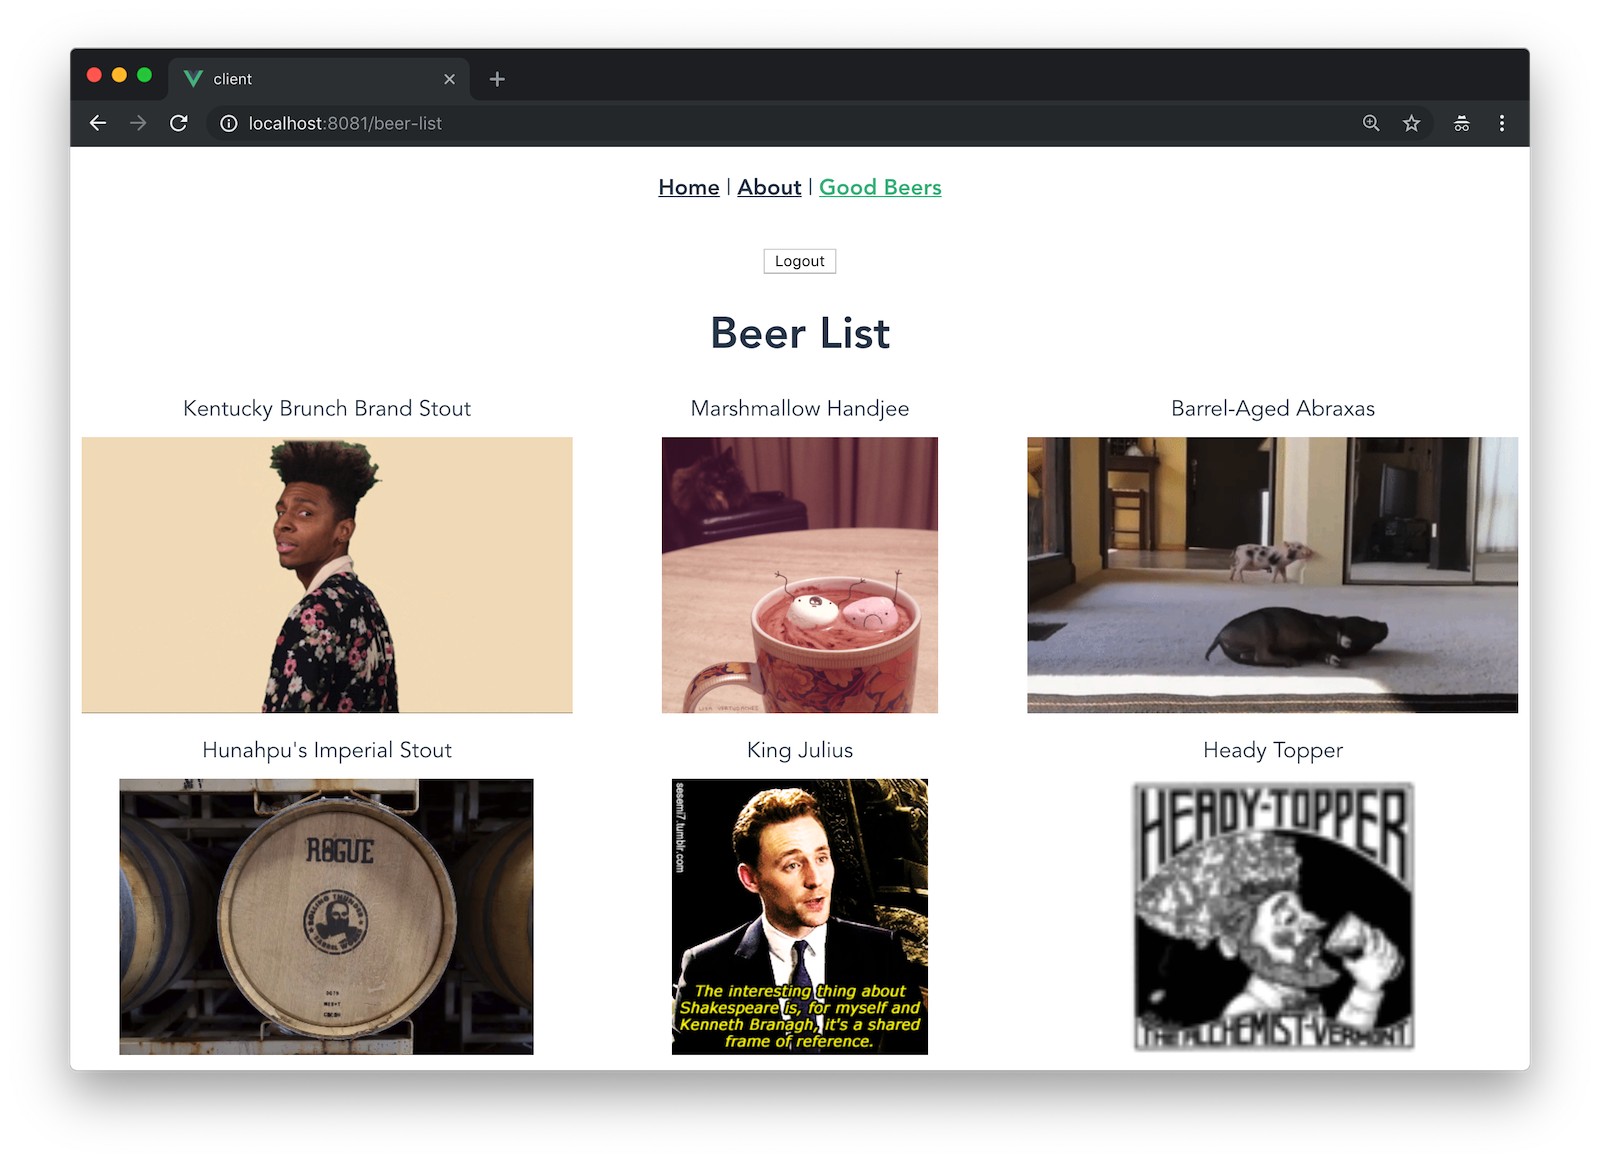Image resolution: width=1600 pixels, height=1163 pixels.
Task: Open the Chrome three-dot menu
Action: pyautogui.click(x=1501, y=123)
